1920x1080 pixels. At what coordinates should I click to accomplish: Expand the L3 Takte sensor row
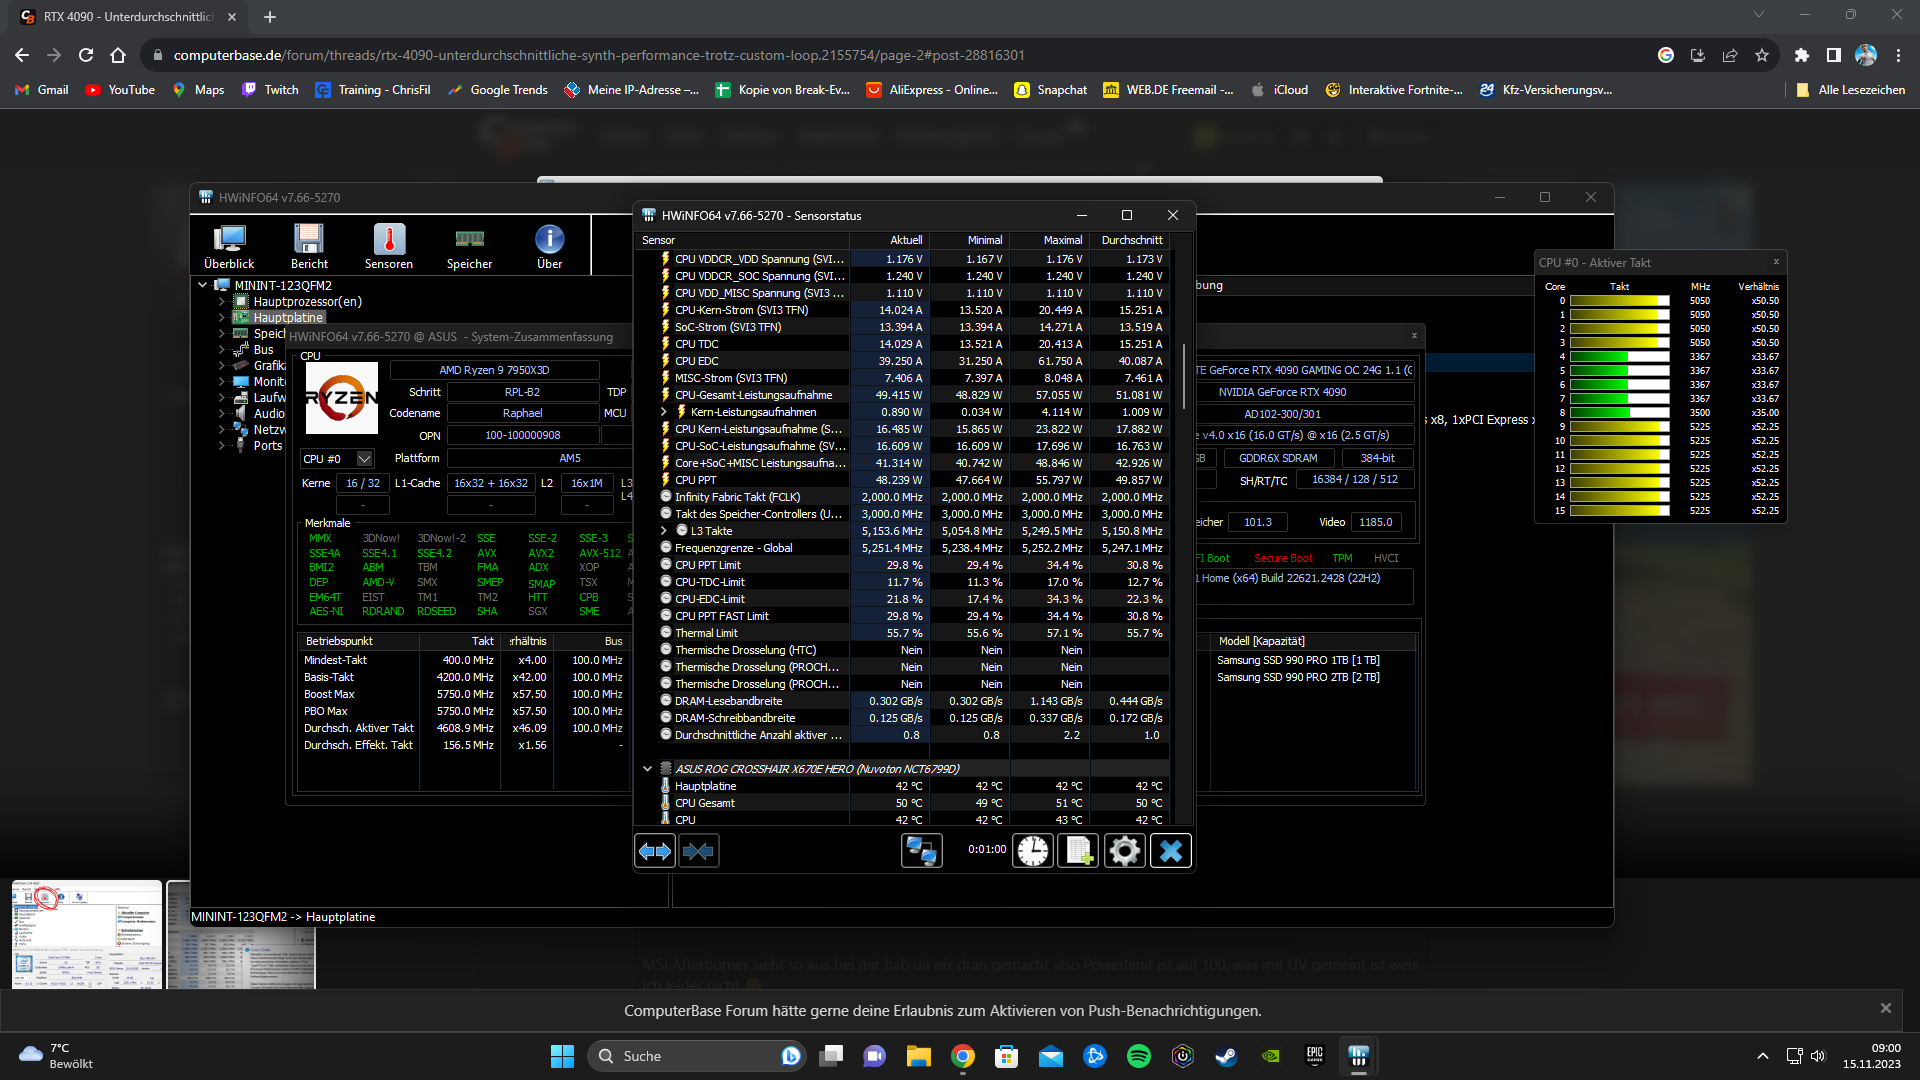pyautogui.click(x=663, y=531)
